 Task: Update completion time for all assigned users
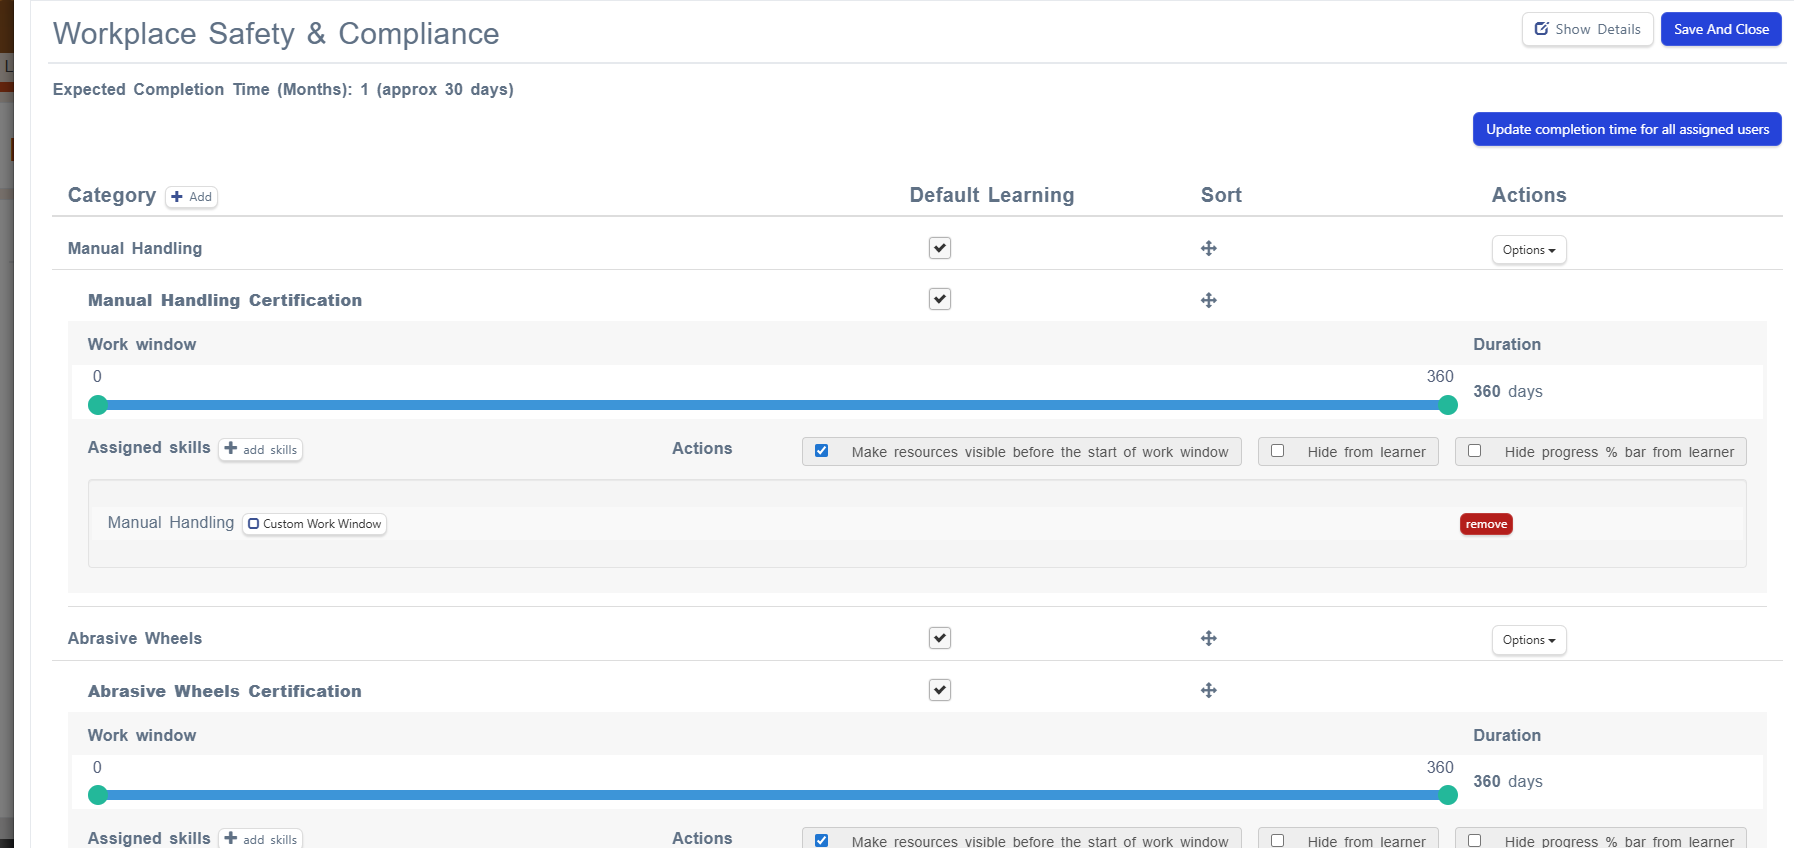pyautogui.click(x=1627, y=129)
